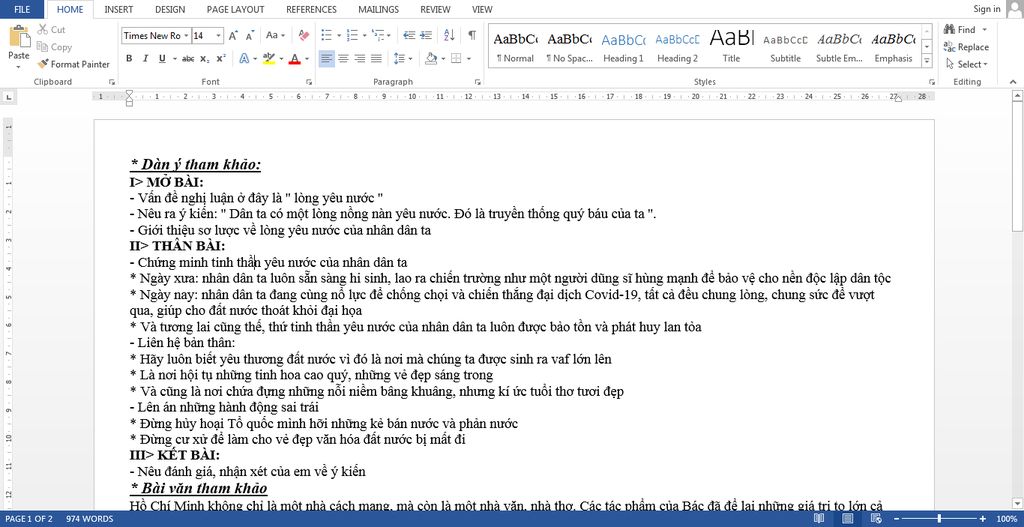The width and height of the screenshot is (1024, 527).
Task: Click the tab selector at ruler corner
Action: [8, 97]
